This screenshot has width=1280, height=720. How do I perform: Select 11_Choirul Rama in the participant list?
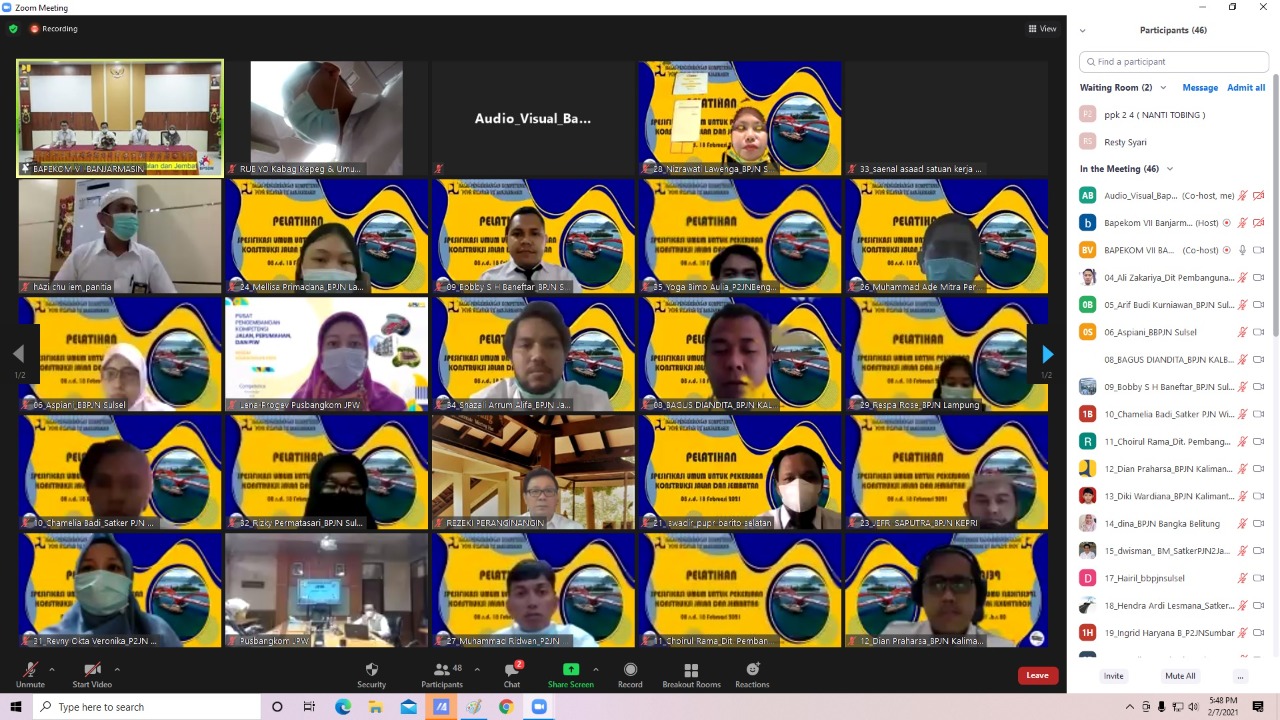[1172, 441]
